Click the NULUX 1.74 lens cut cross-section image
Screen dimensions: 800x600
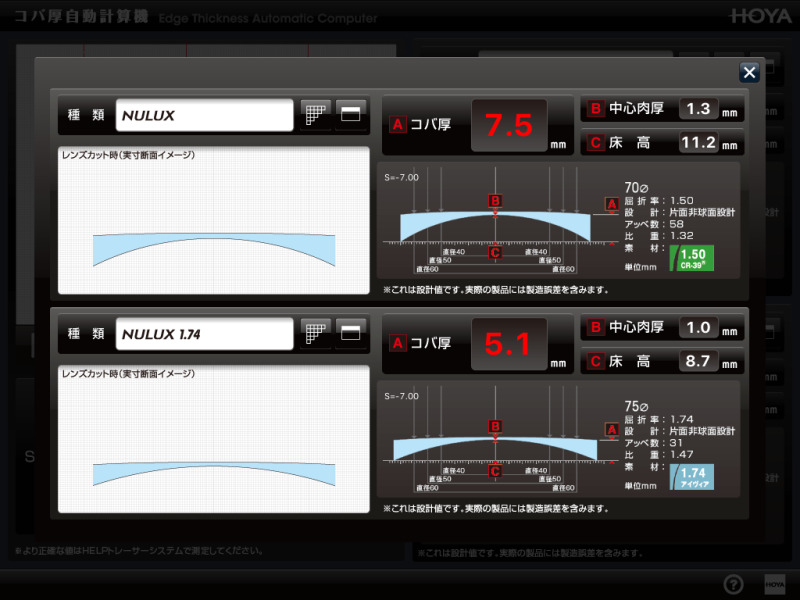coord(214,439)
